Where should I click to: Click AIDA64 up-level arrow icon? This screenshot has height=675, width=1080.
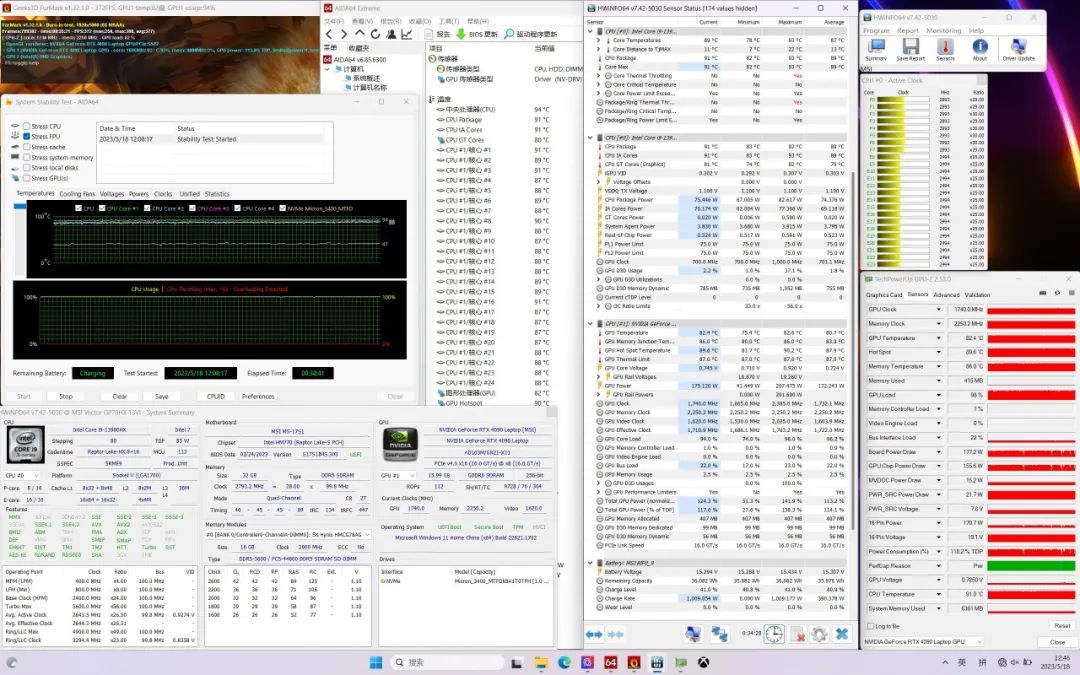360,34
